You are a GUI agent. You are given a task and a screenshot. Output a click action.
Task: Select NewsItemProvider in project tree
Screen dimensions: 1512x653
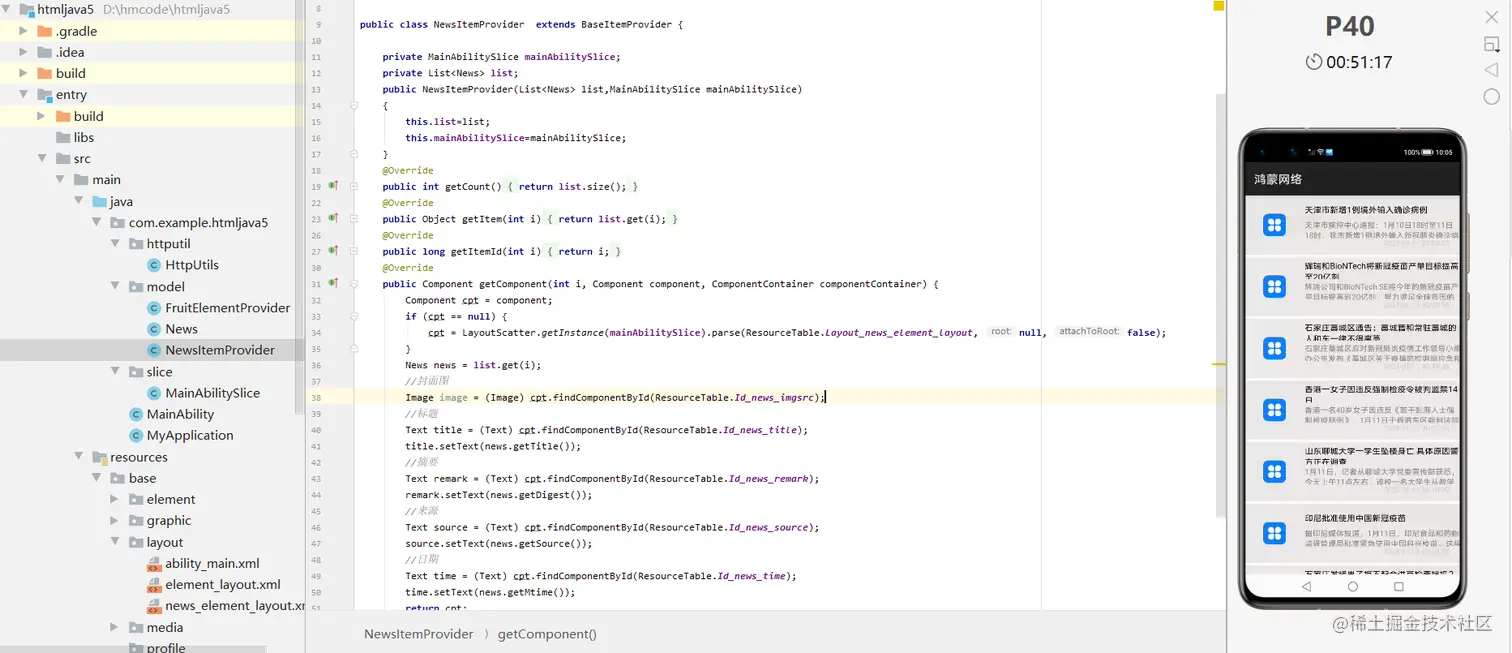click(220, 350)
